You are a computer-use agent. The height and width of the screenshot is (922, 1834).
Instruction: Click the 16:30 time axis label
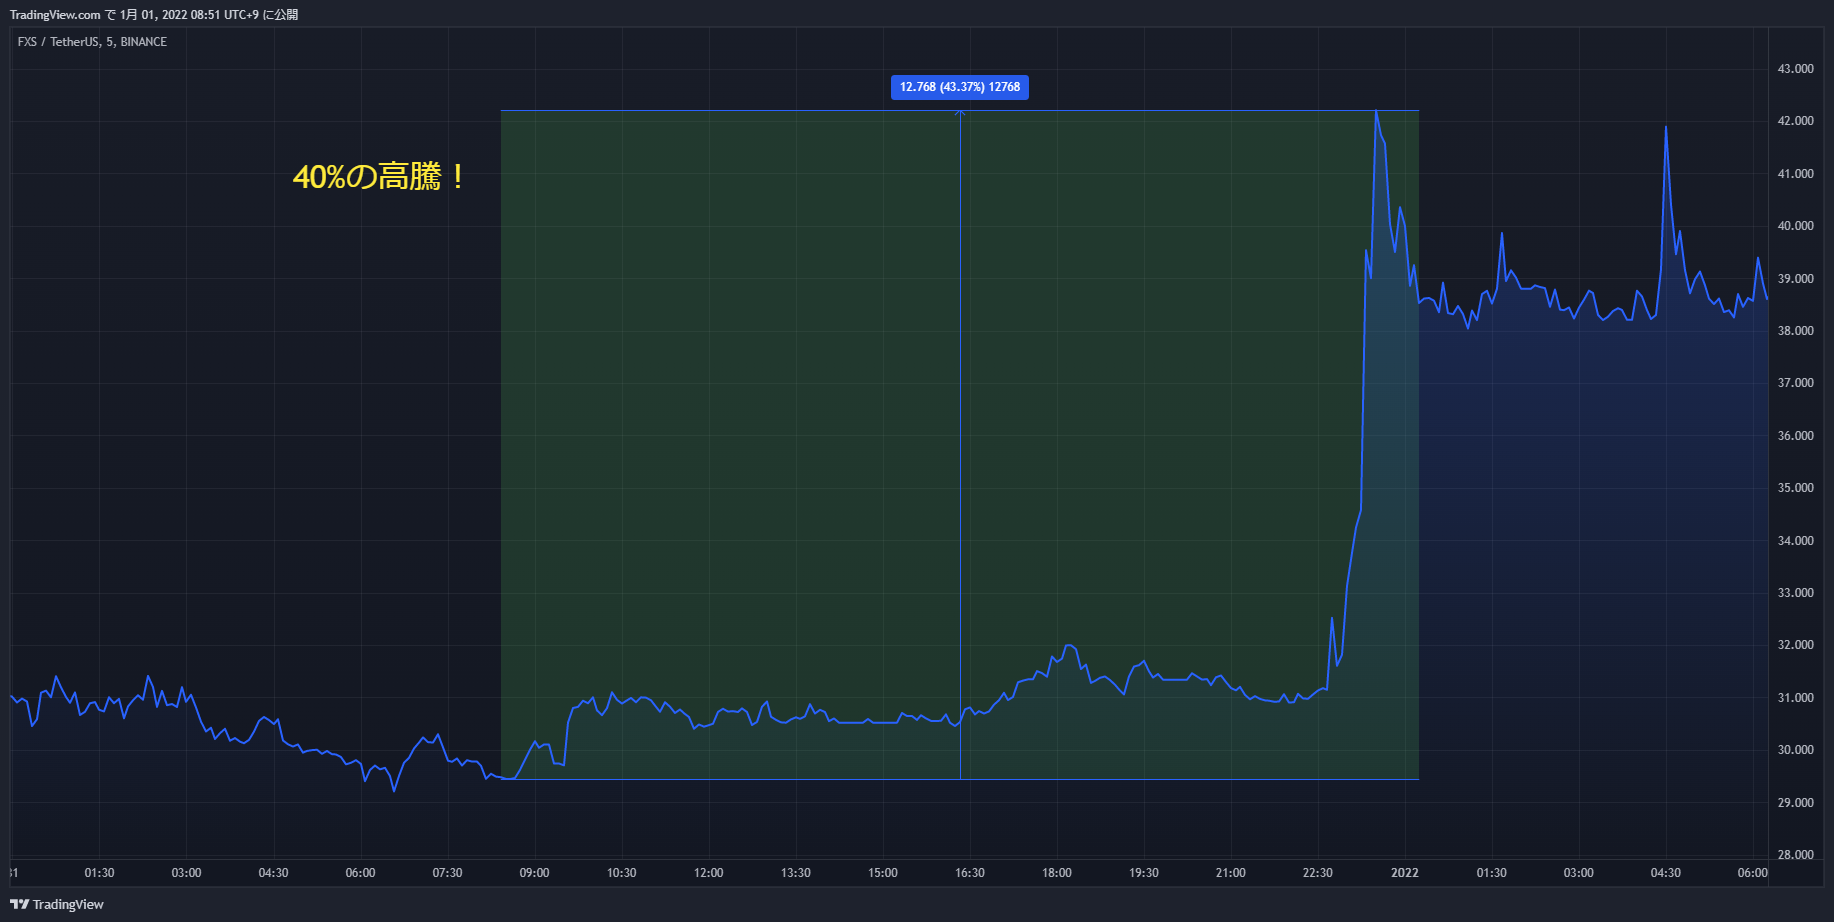click(x=969, y=873)
